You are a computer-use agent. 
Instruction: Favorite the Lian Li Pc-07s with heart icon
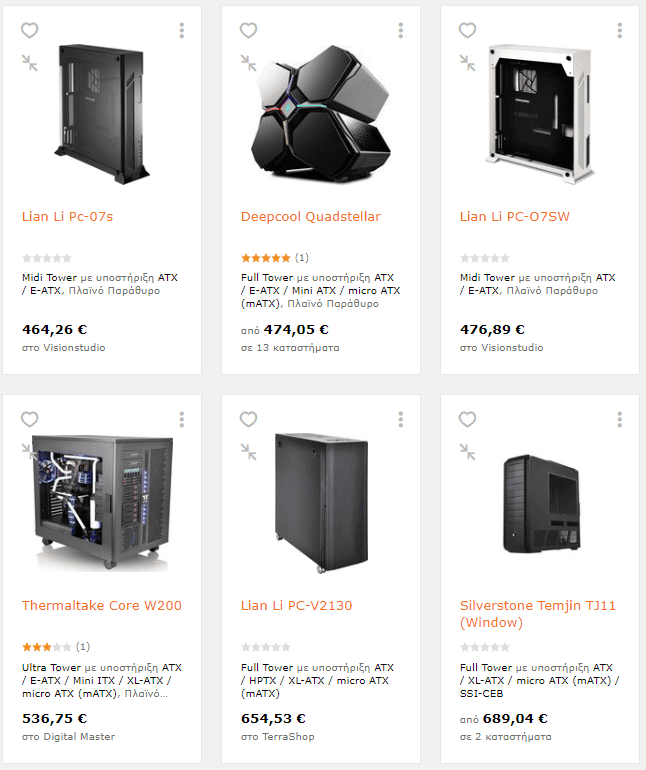[29, 30]
